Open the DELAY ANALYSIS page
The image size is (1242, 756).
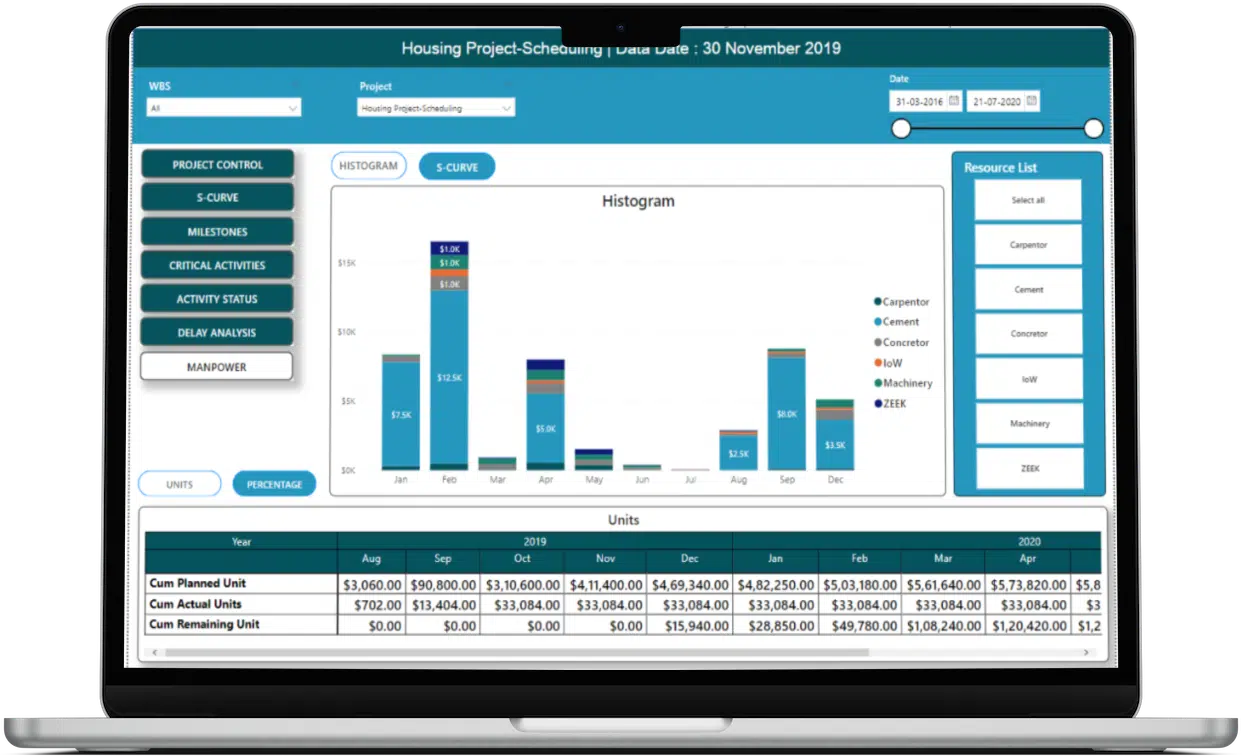(217, 333)
